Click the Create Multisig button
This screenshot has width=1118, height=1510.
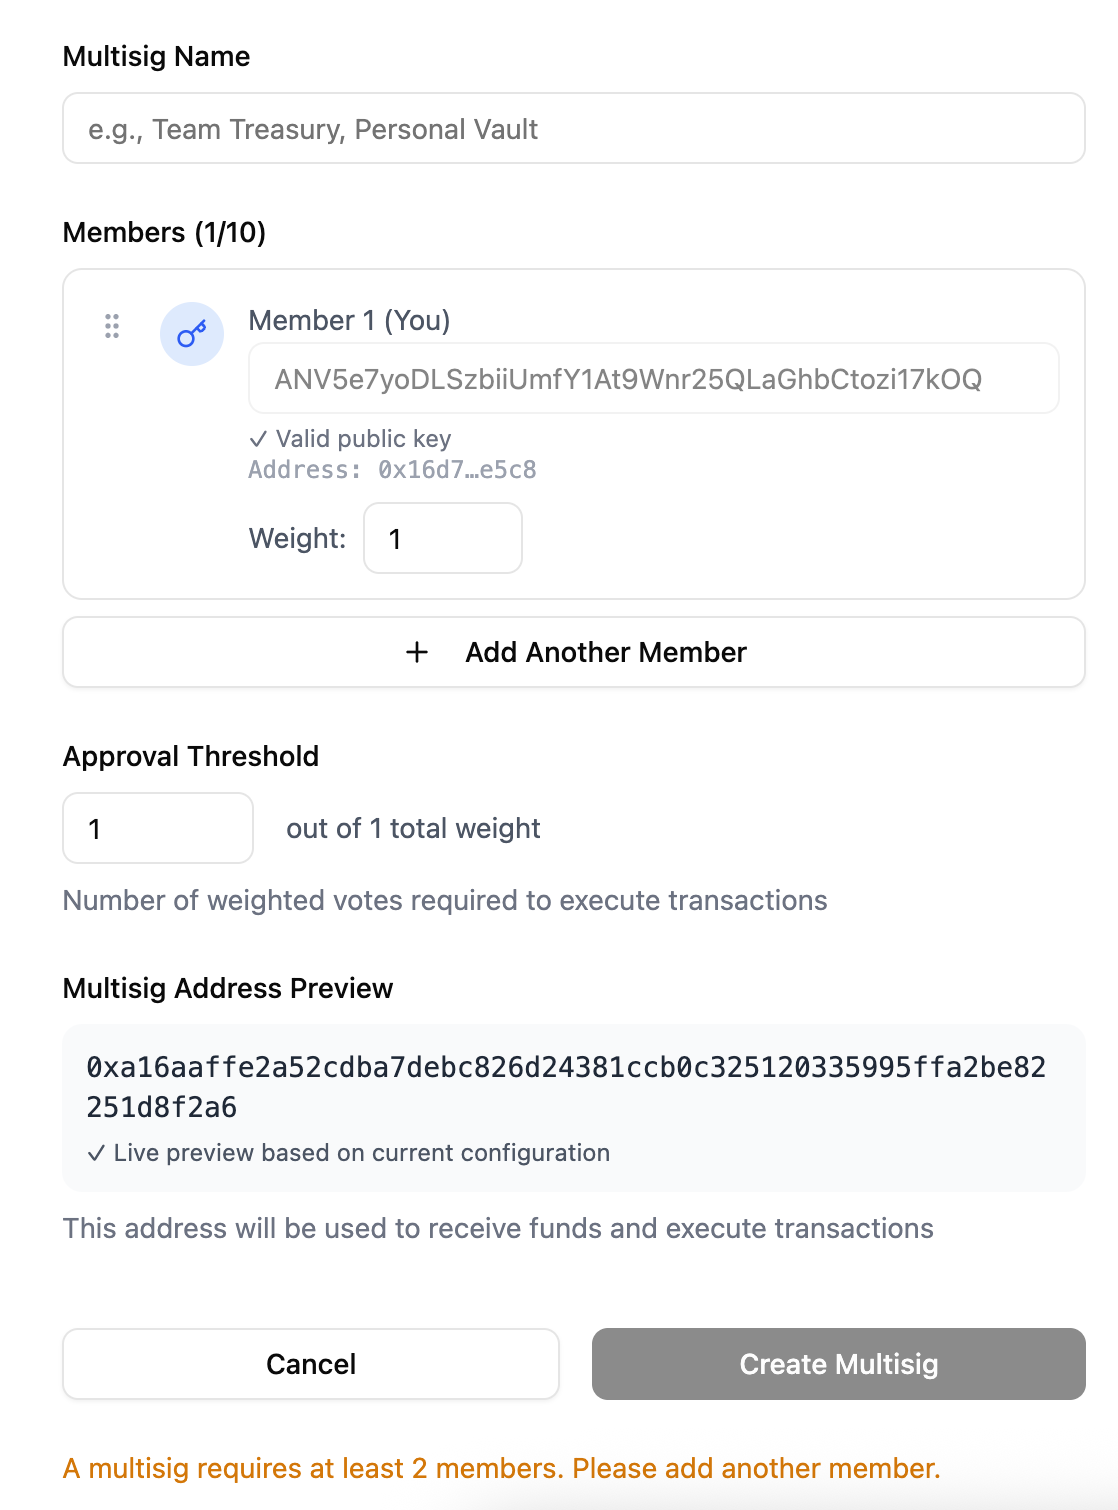(x=838, y=1364)
